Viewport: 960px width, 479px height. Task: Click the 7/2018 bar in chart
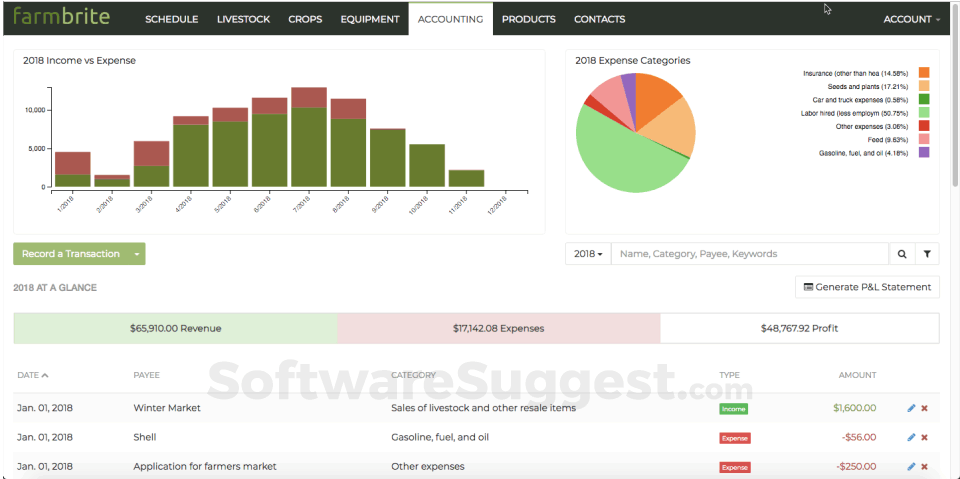[309, 137]
